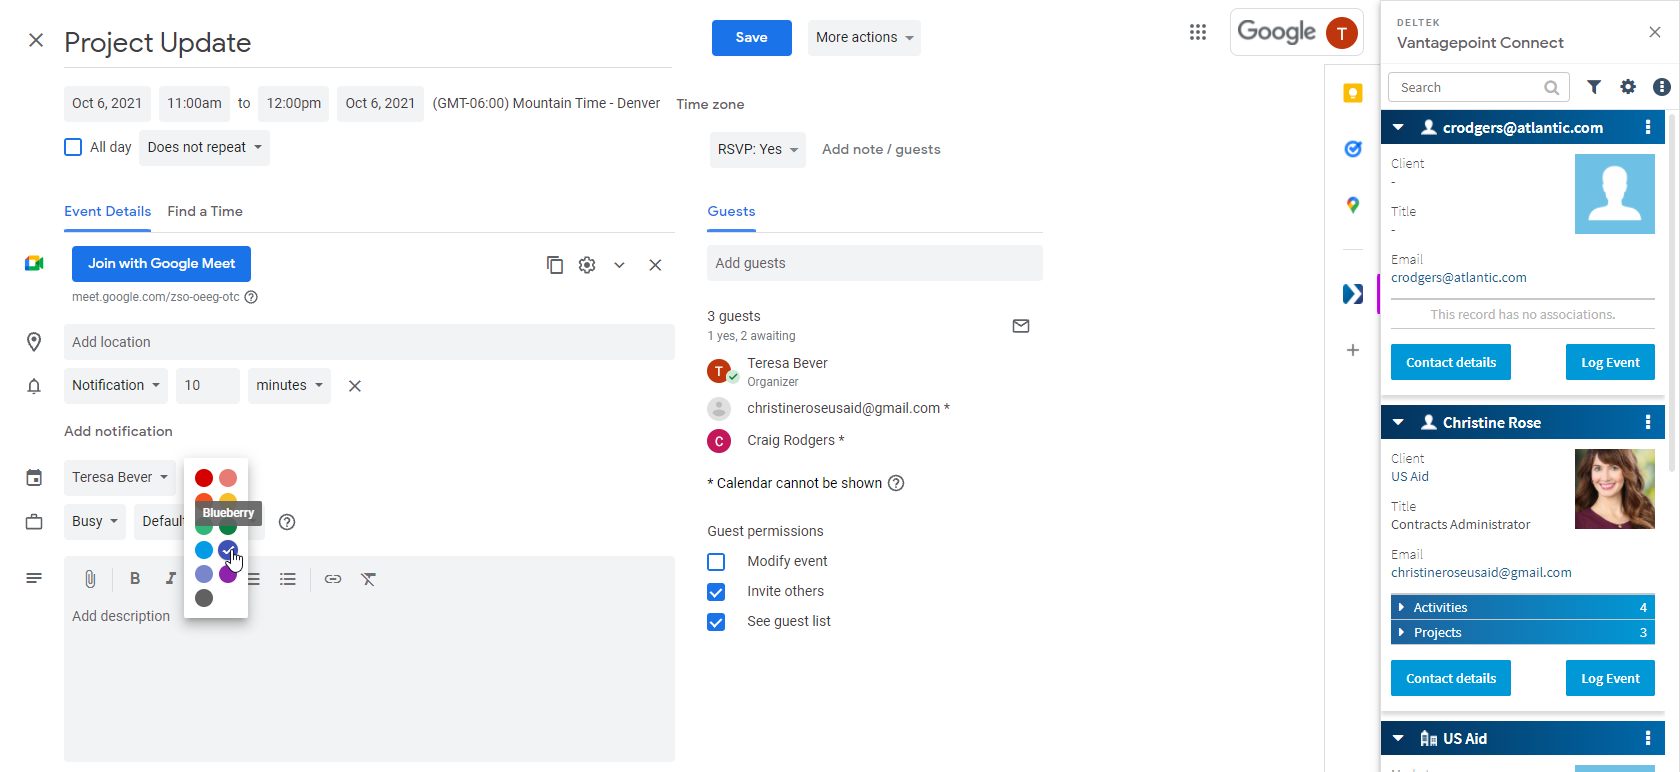Open US Aid card options menu
The width and height of the screenshot is (1680, 772).
click(x=1648, y=738)
